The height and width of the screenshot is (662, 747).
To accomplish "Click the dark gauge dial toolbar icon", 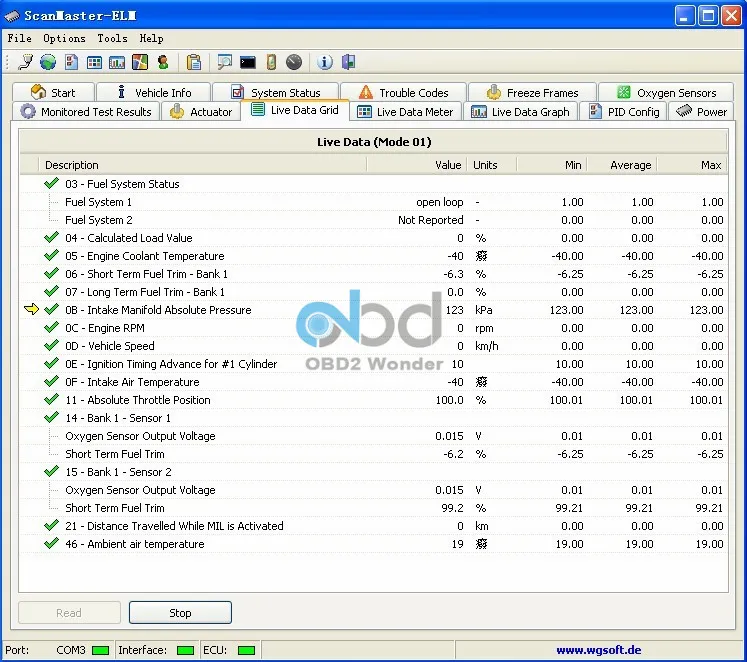I will tap(294, 62).
